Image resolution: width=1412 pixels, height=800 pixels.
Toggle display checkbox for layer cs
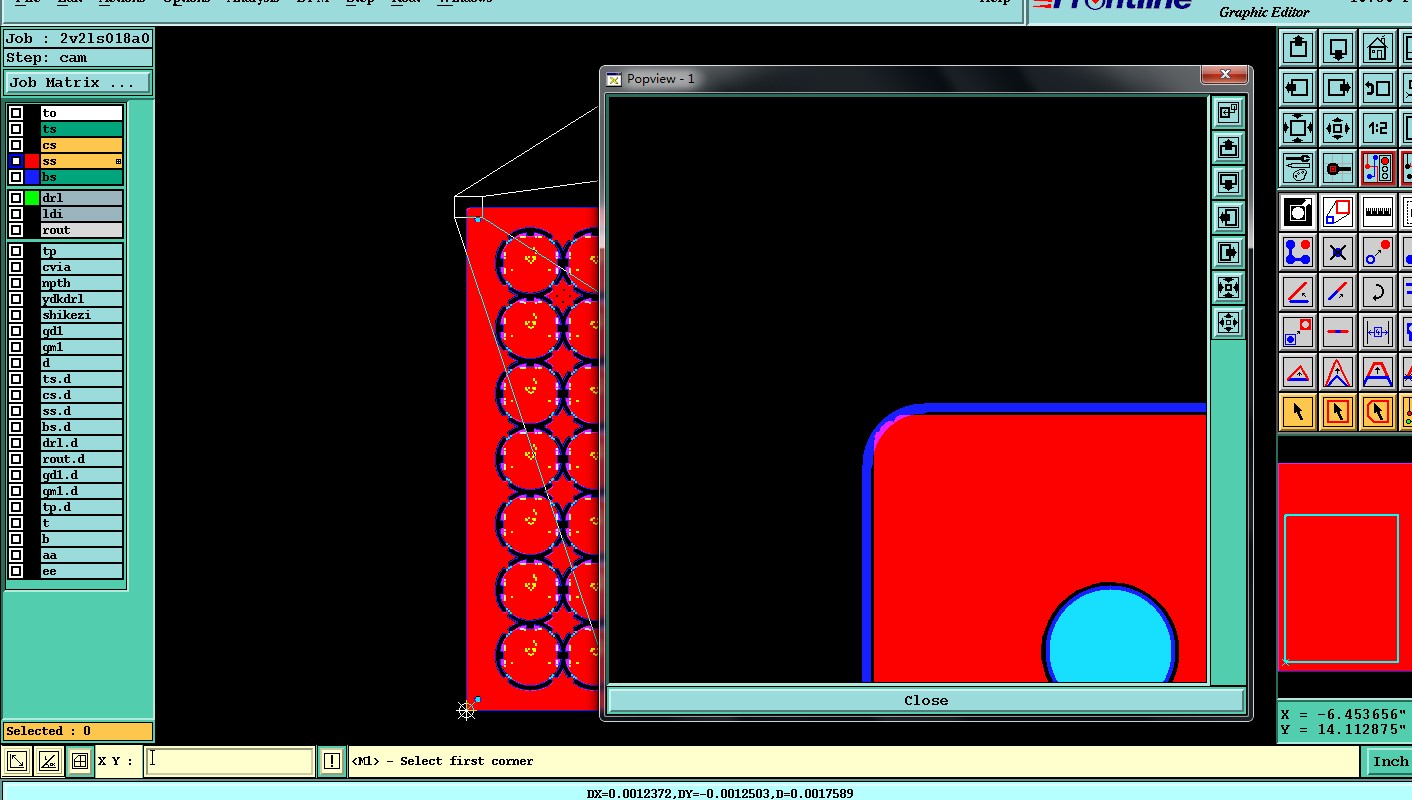click(16, 145)
